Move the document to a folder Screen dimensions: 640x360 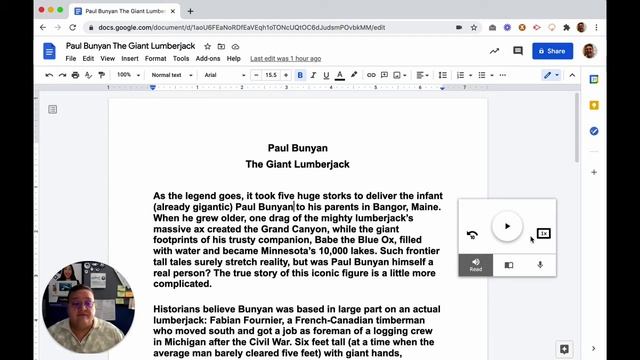(221, 47)
